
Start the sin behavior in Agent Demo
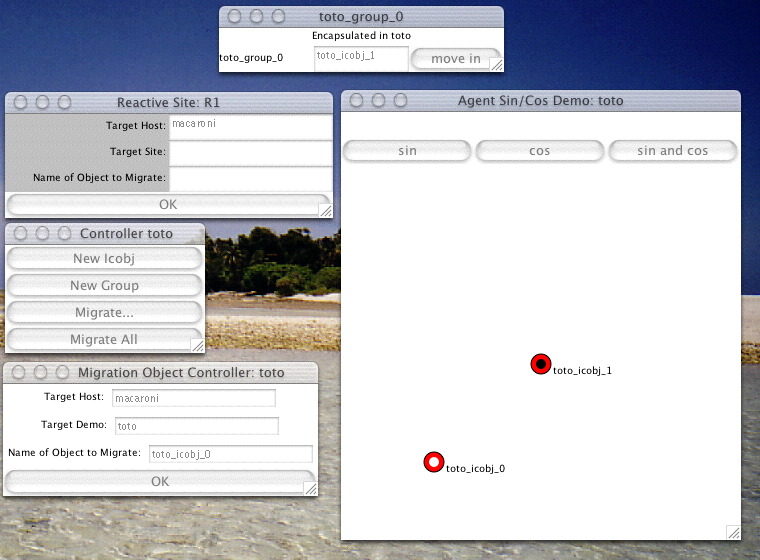coord(407,151)
